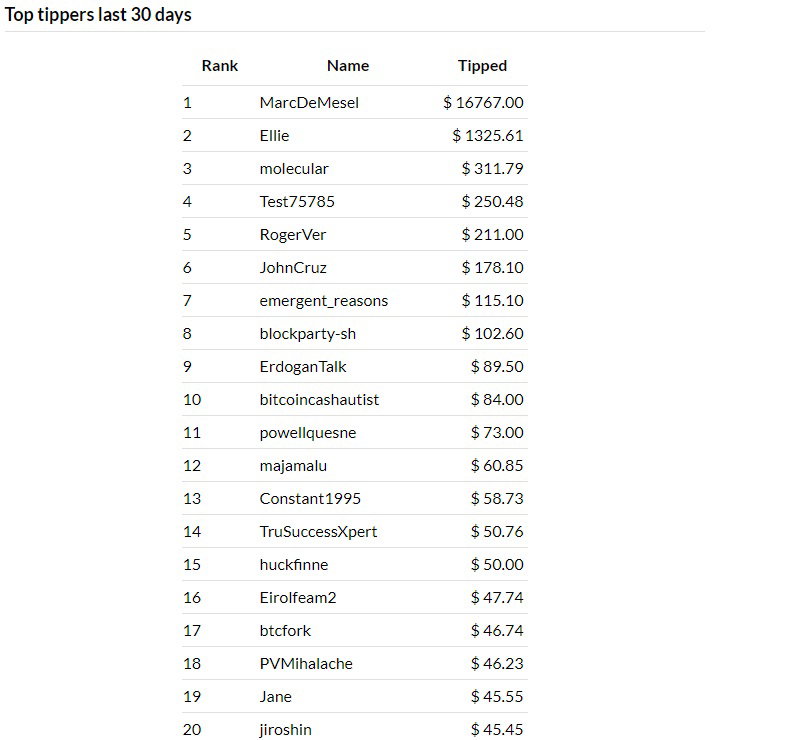This screenshot has height=740, width=790.
Task: Open ErdoganTalk's profile
Action: pyautogui.click(x=303, y=367)
